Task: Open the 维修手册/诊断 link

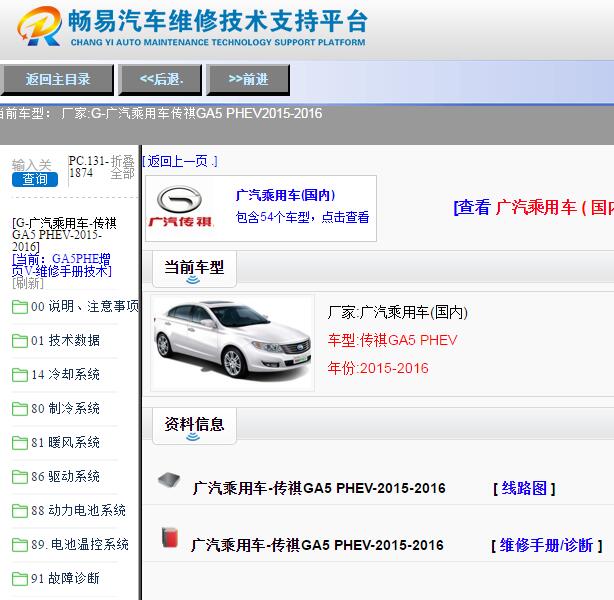Action: point(547,545)
